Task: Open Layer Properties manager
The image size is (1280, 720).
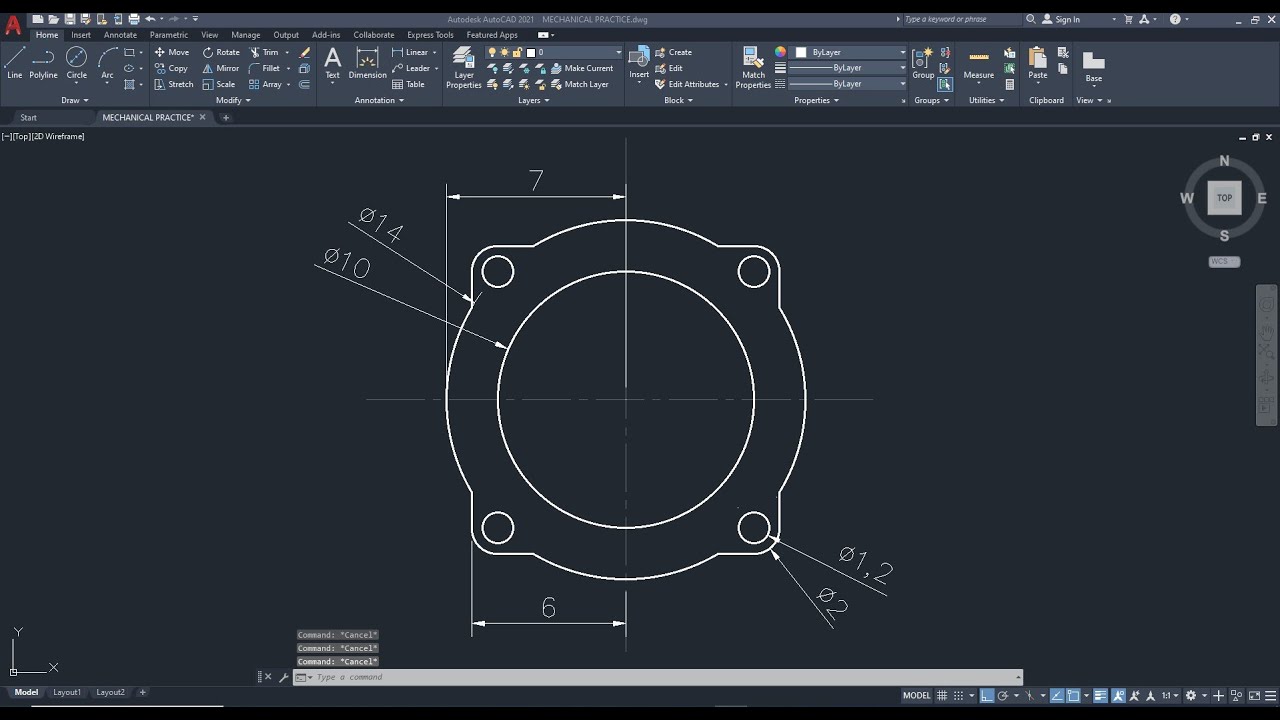Action: point(463,67)
